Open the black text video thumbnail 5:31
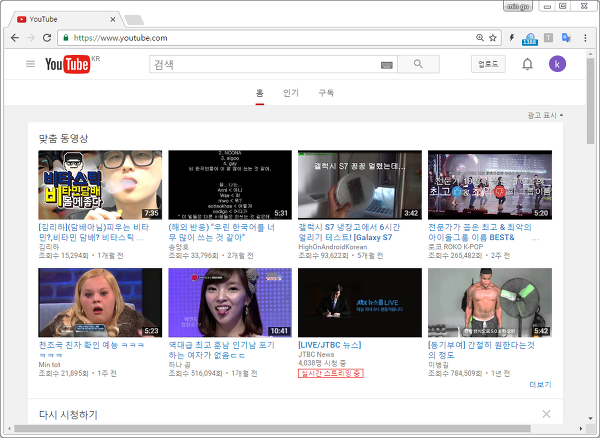Screen dimensions: 600x438 click(x=230, y=185)
